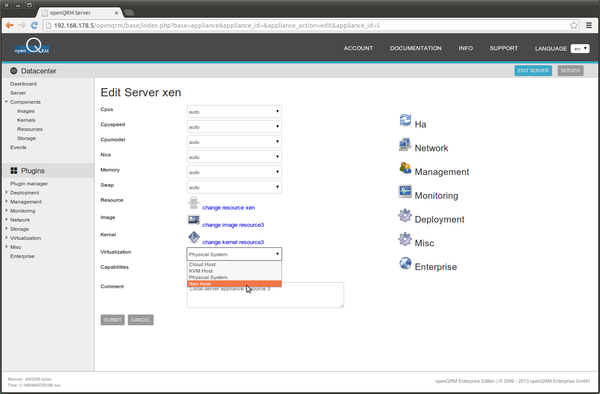Image resolution: width=600 pixels, height=394 pixels.
Task: Click the openQRM logo
Action: tap(32, 47)
